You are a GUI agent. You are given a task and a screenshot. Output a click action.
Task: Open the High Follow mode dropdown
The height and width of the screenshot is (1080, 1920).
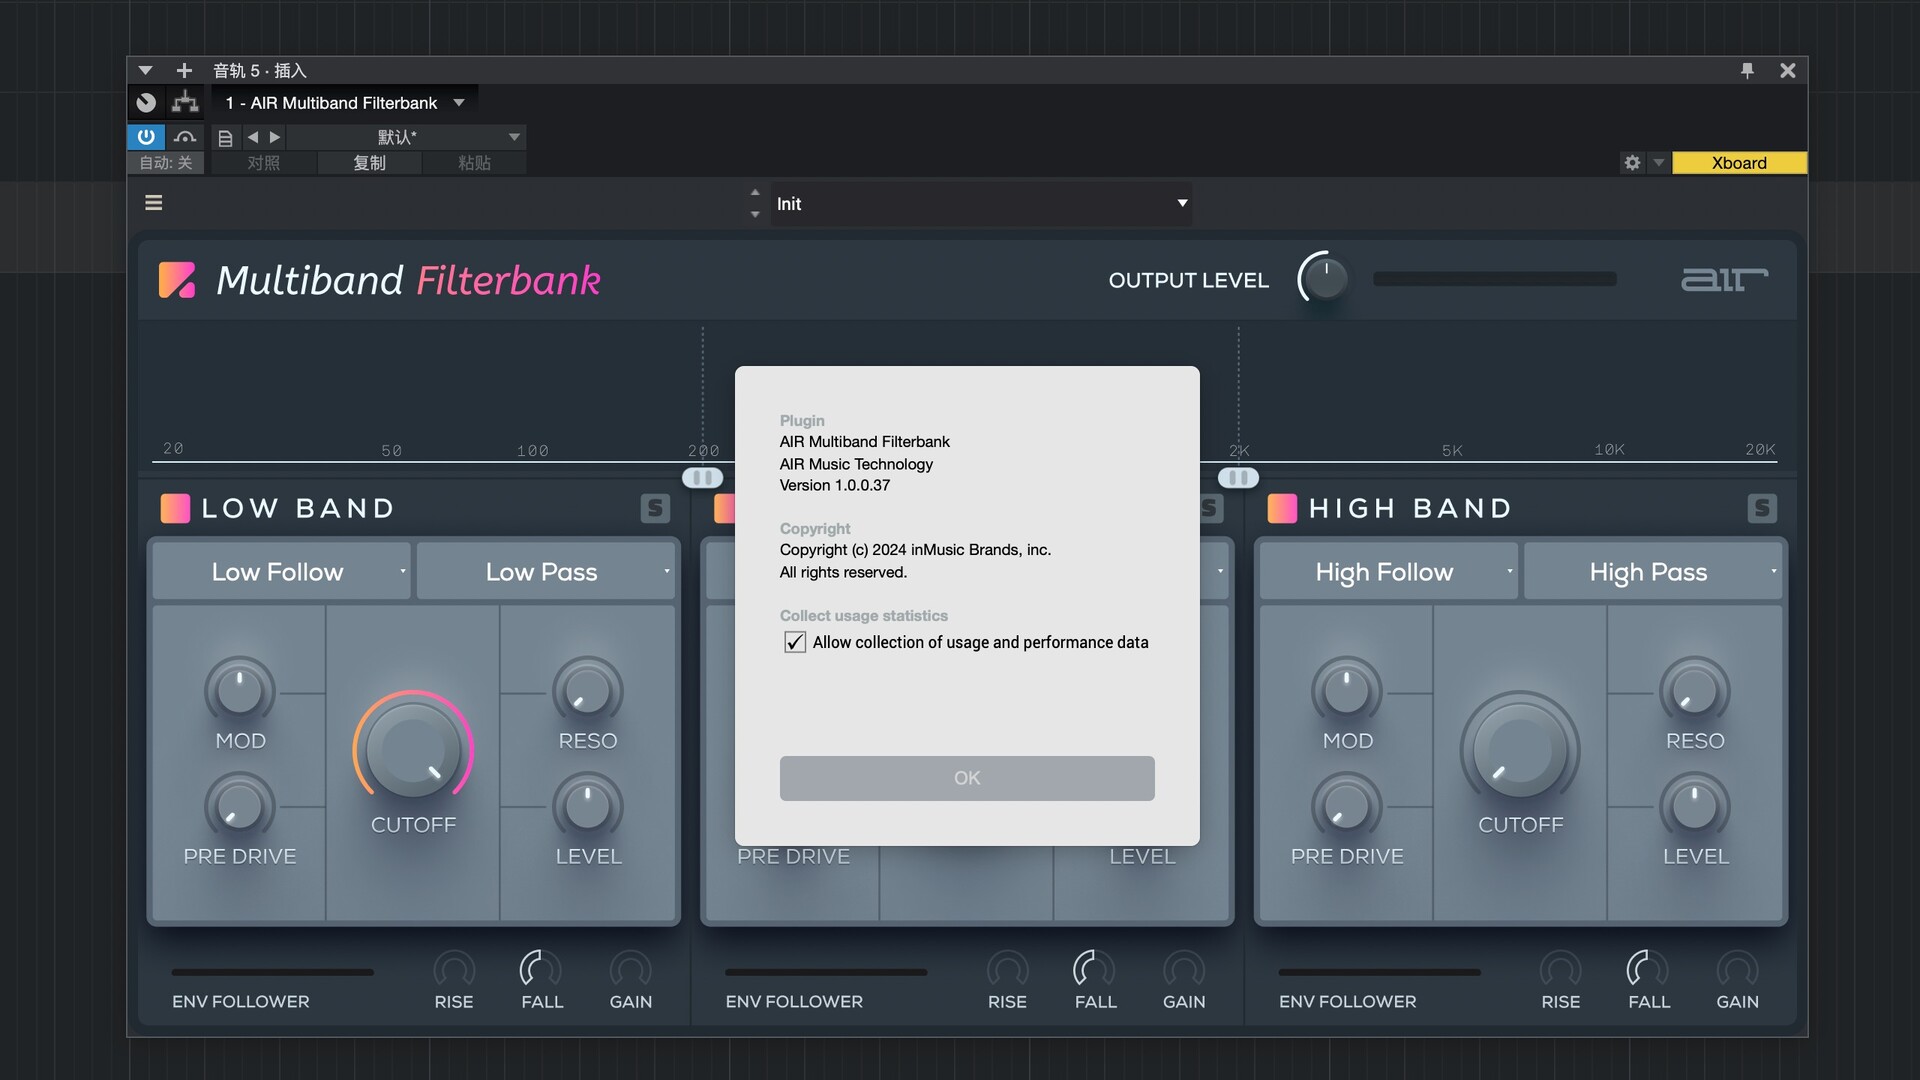1388,572
